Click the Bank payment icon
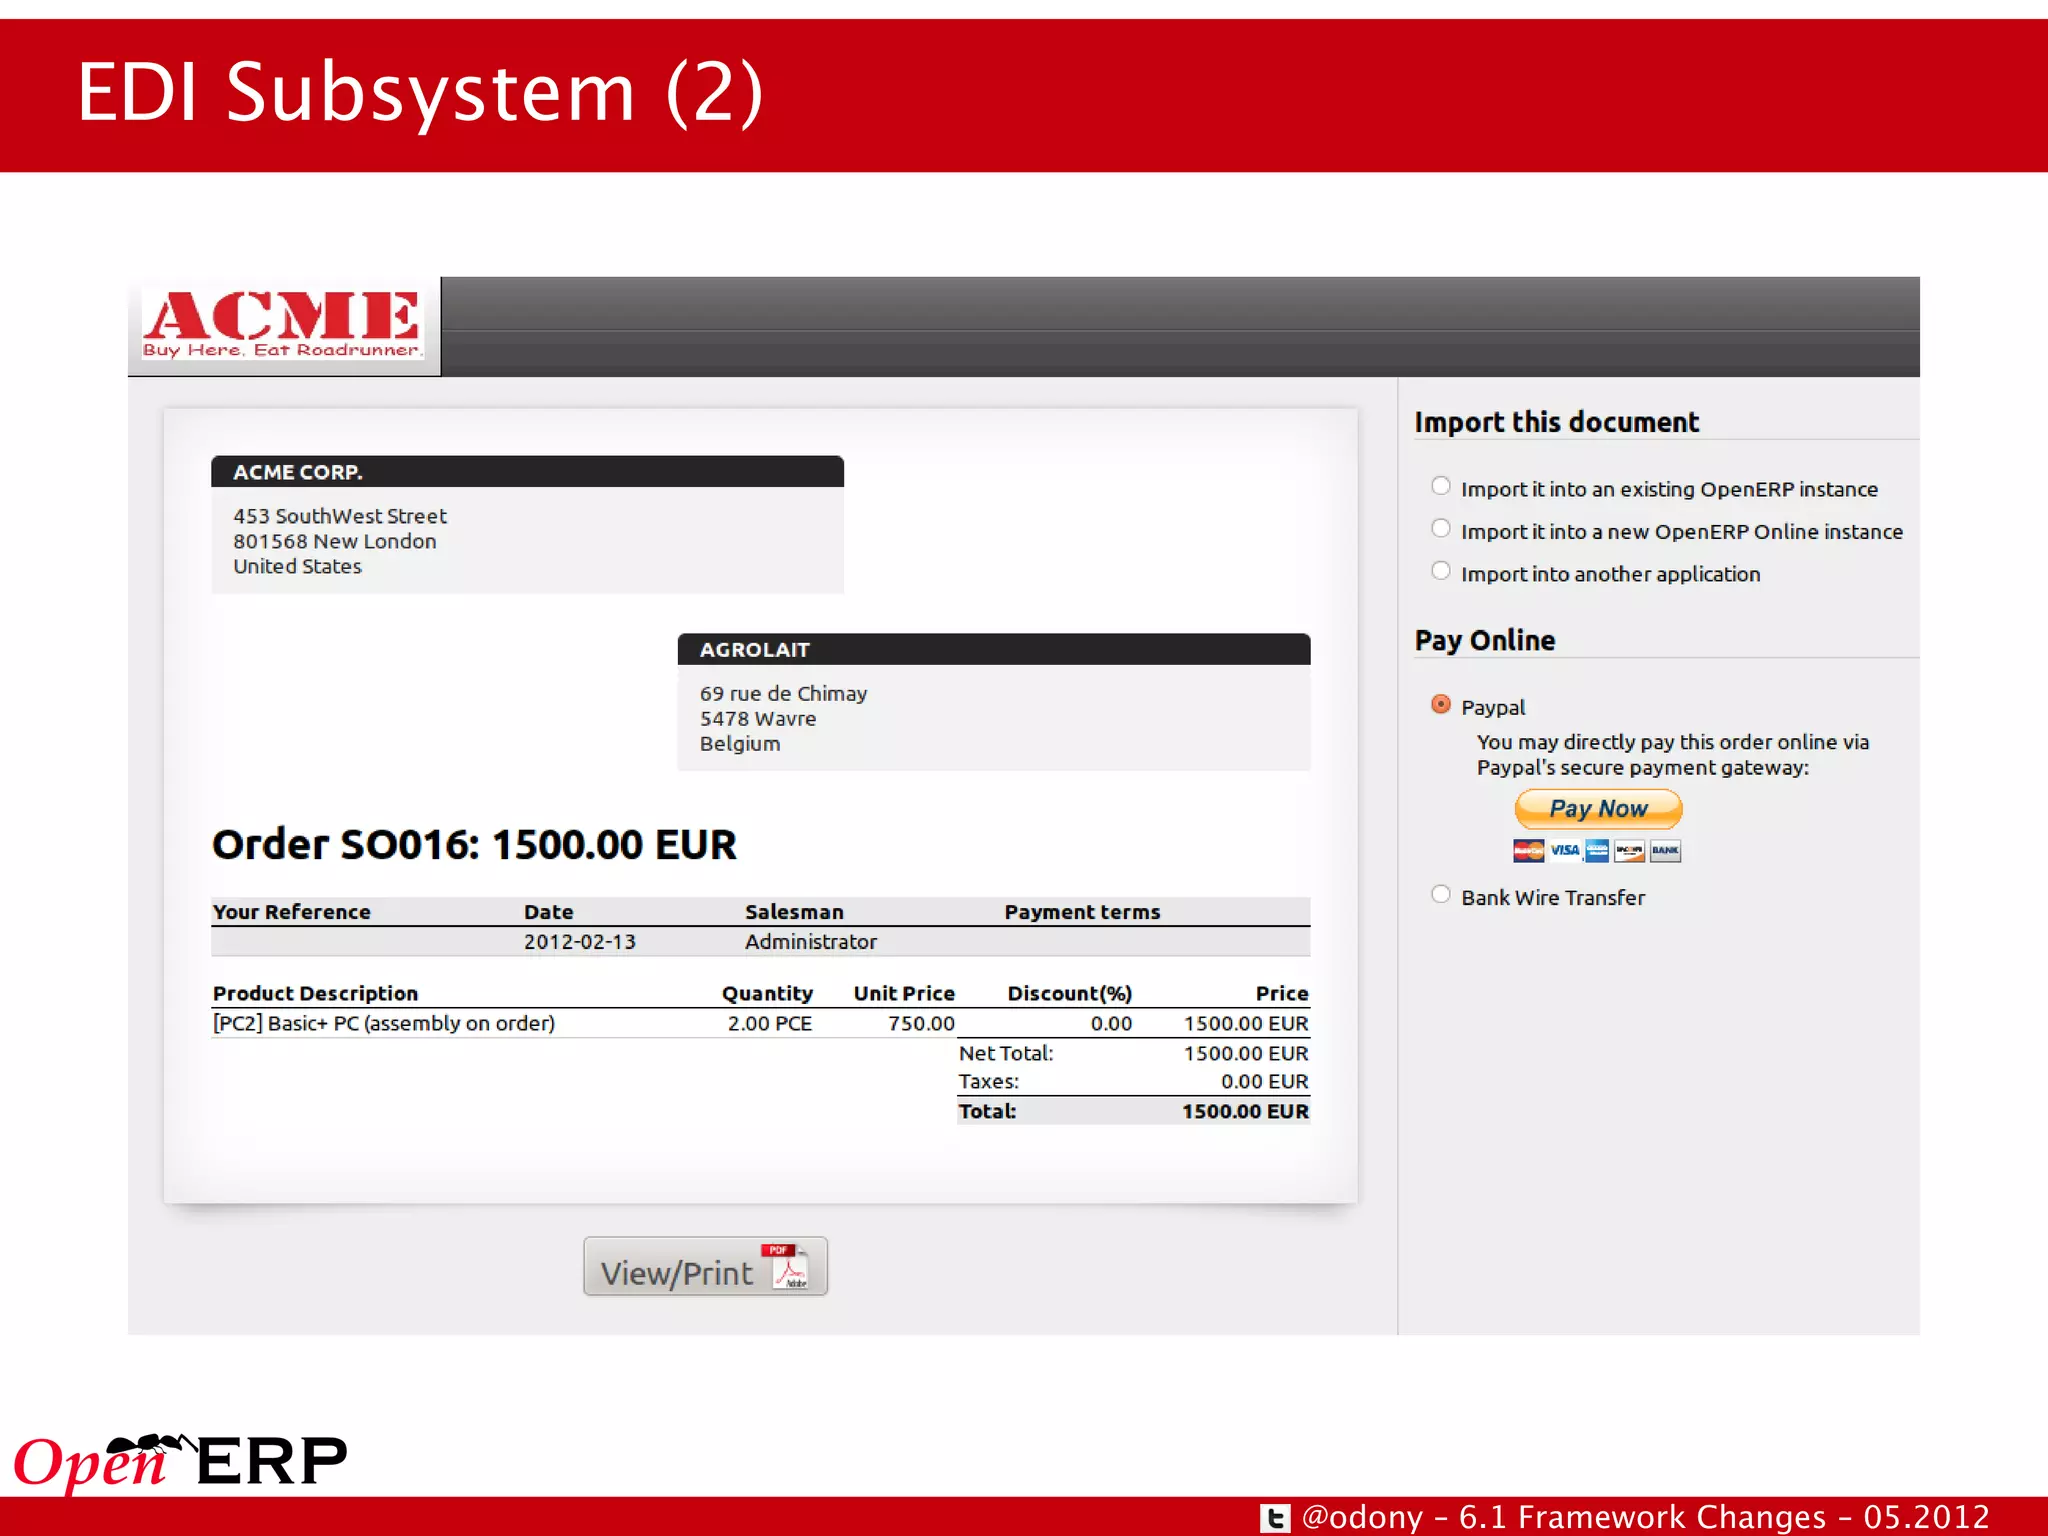 1665,851
